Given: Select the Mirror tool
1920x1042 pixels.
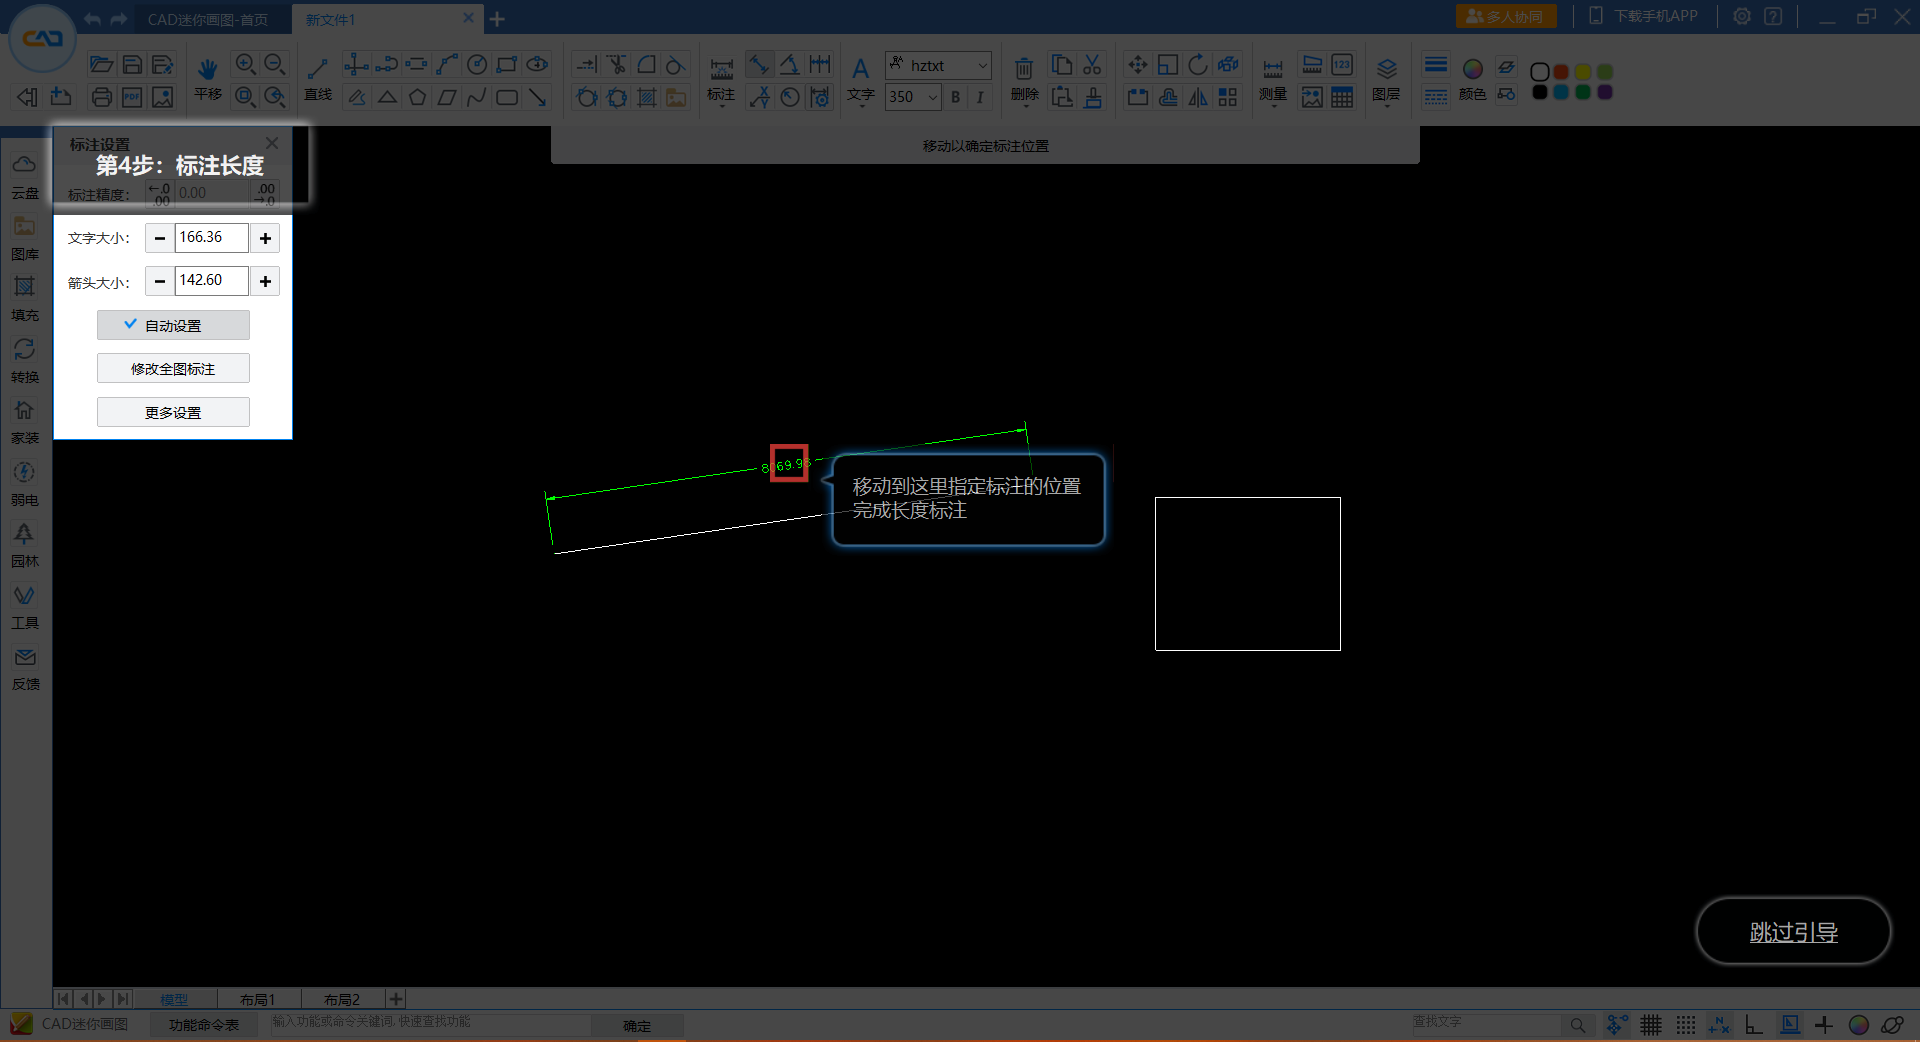Looking at the screenshot, I should coord(1198,97).
